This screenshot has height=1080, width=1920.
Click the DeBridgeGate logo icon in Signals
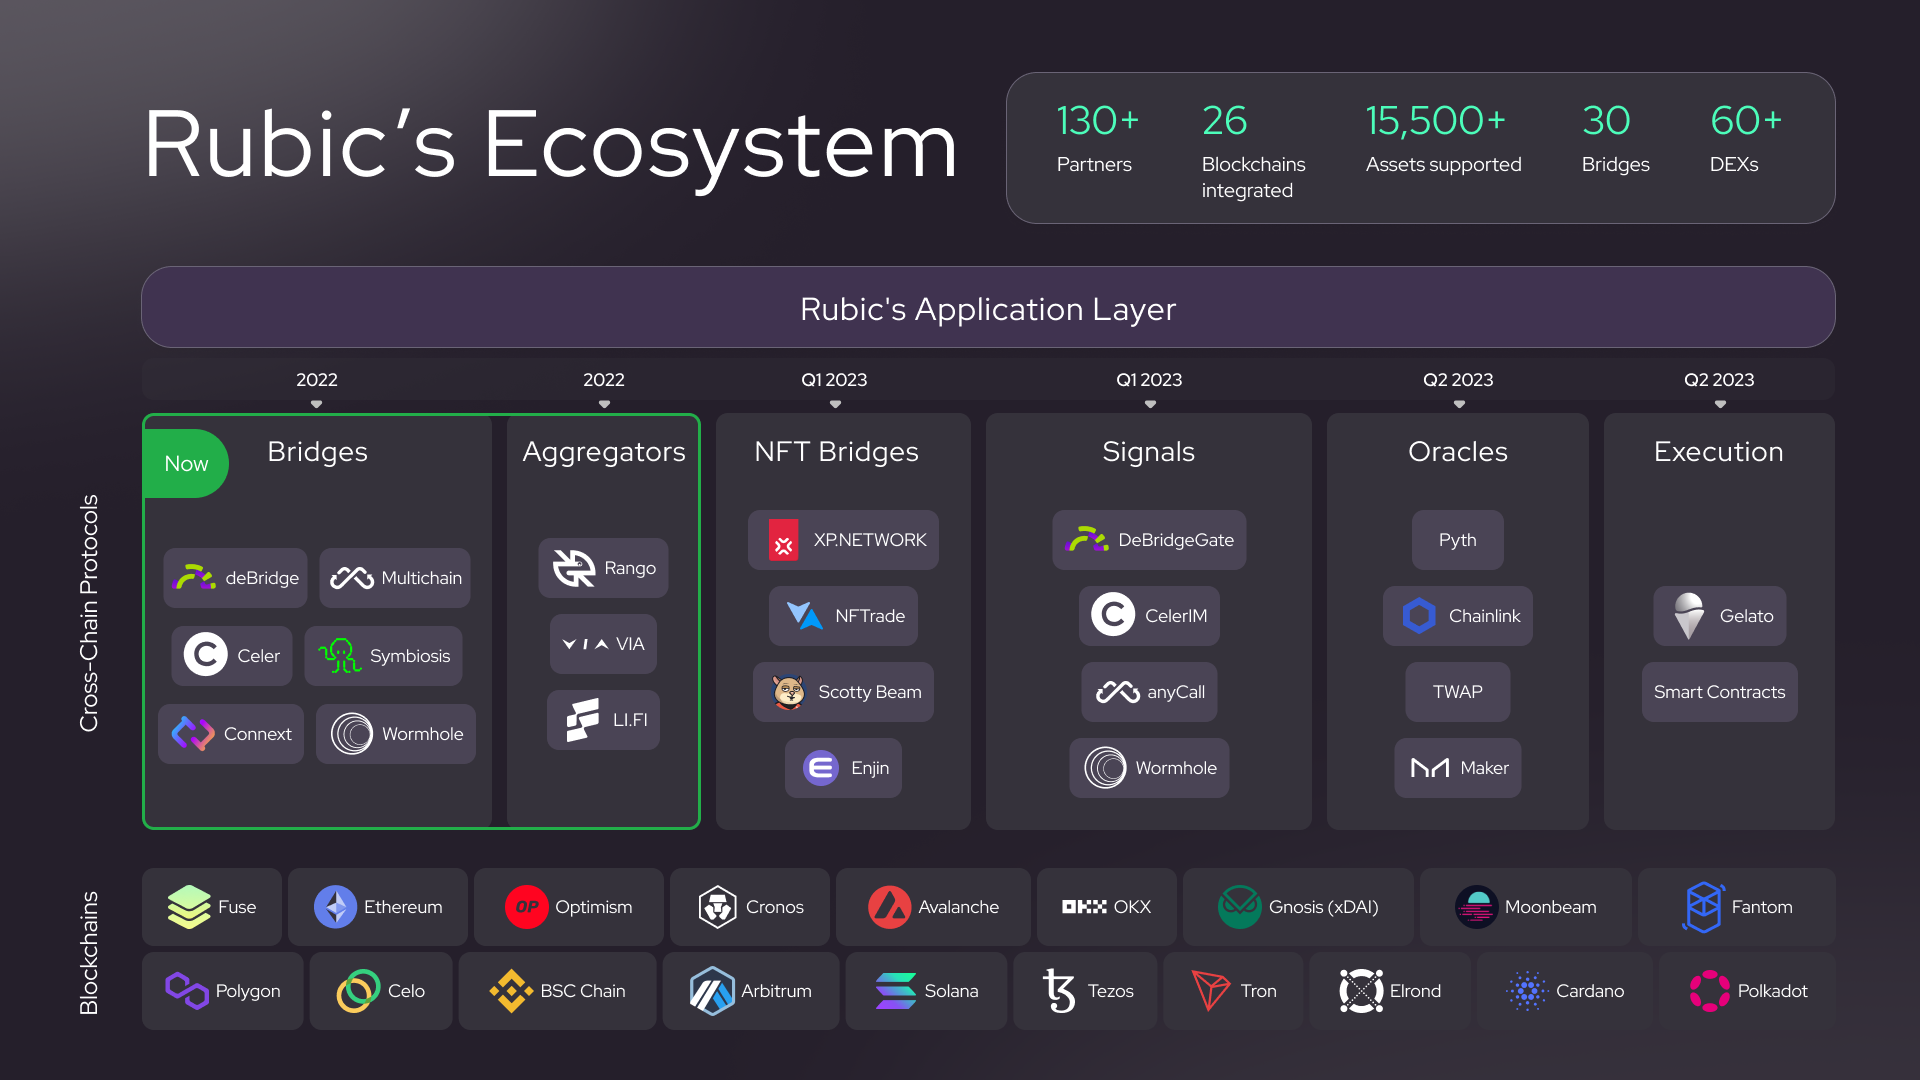(1088, 540)
